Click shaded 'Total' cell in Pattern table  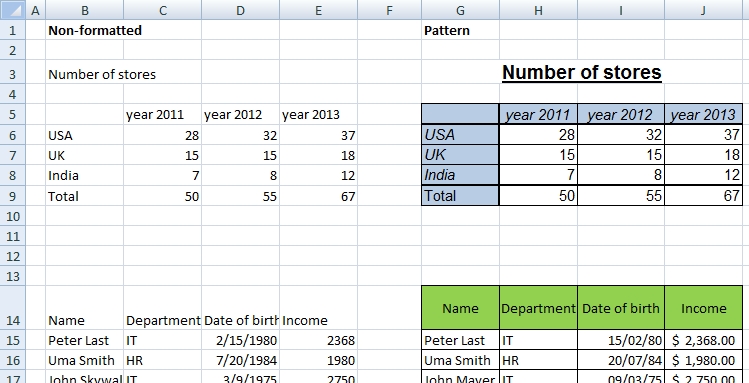click(x=460, y=195)
